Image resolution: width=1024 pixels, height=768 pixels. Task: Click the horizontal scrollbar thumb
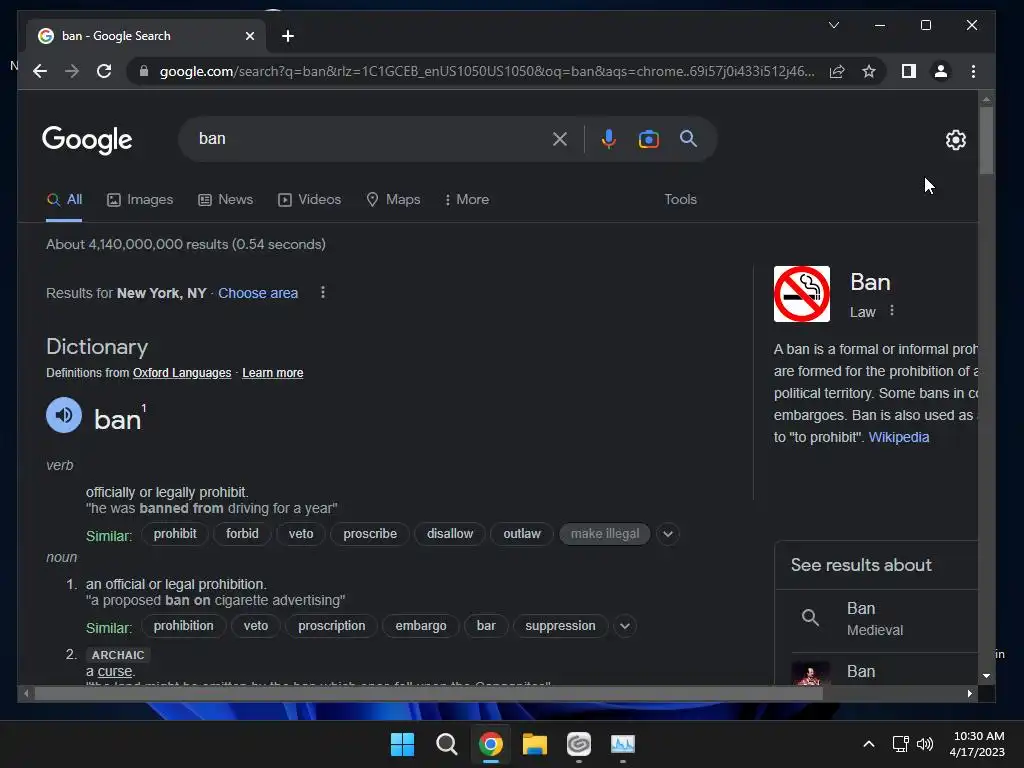pyautogui.click(x=428, y=694)
